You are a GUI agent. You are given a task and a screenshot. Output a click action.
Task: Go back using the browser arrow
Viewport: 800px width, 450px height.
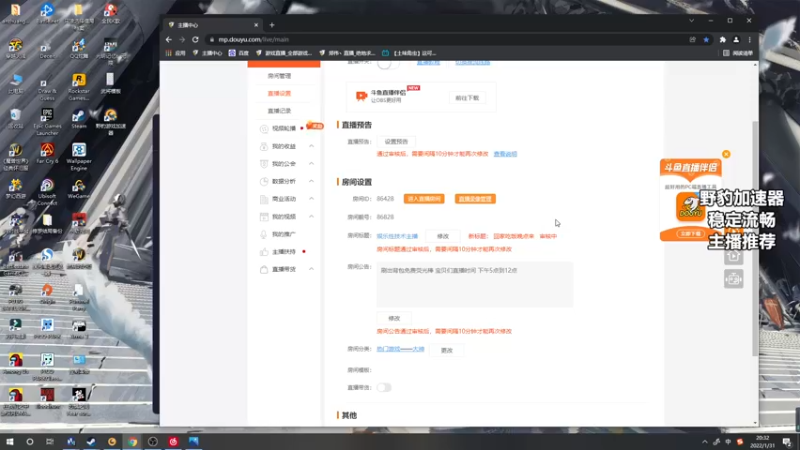click(x=169, y=39)
